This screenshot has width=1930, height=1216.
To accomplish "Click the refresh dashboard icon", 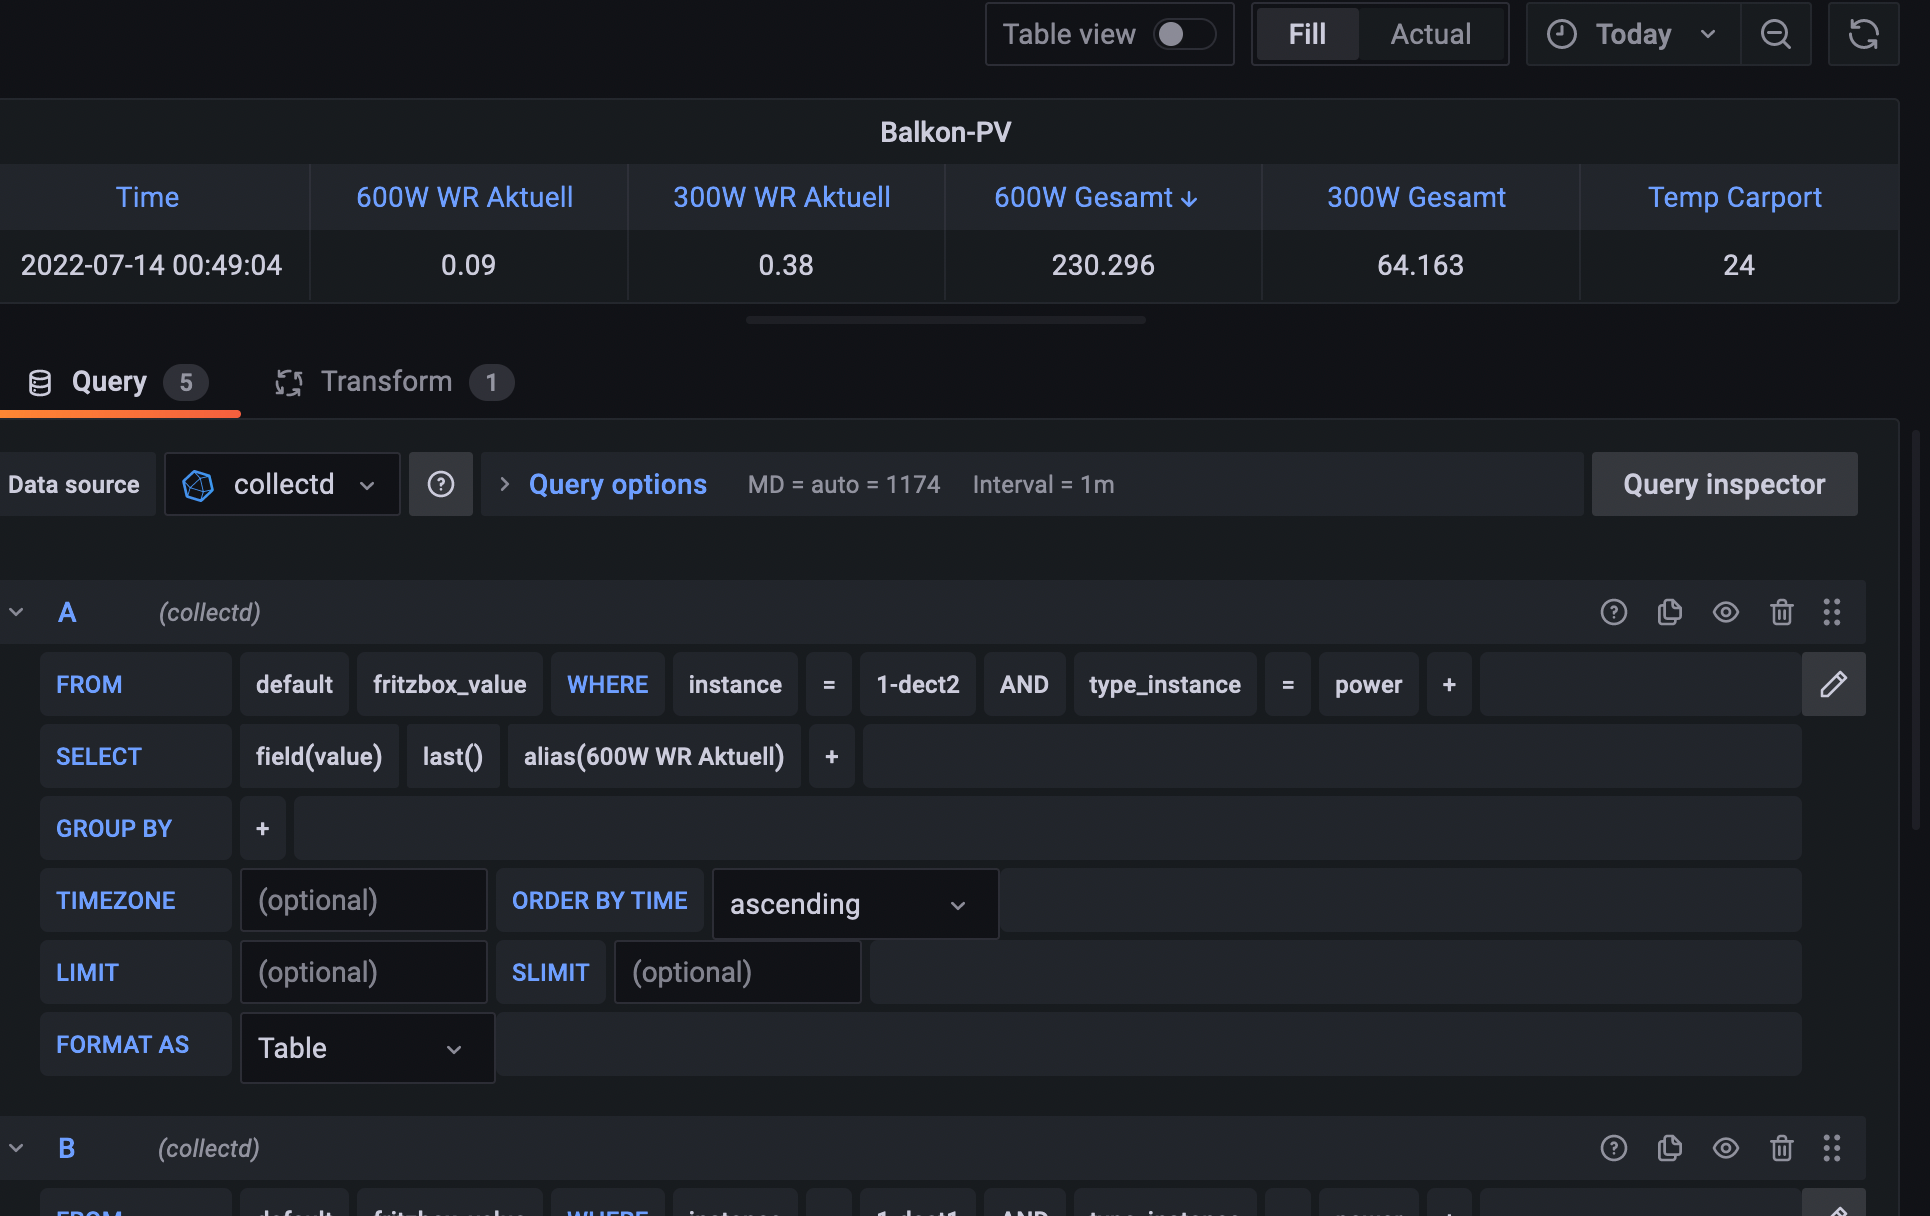I will [1863, 35].
